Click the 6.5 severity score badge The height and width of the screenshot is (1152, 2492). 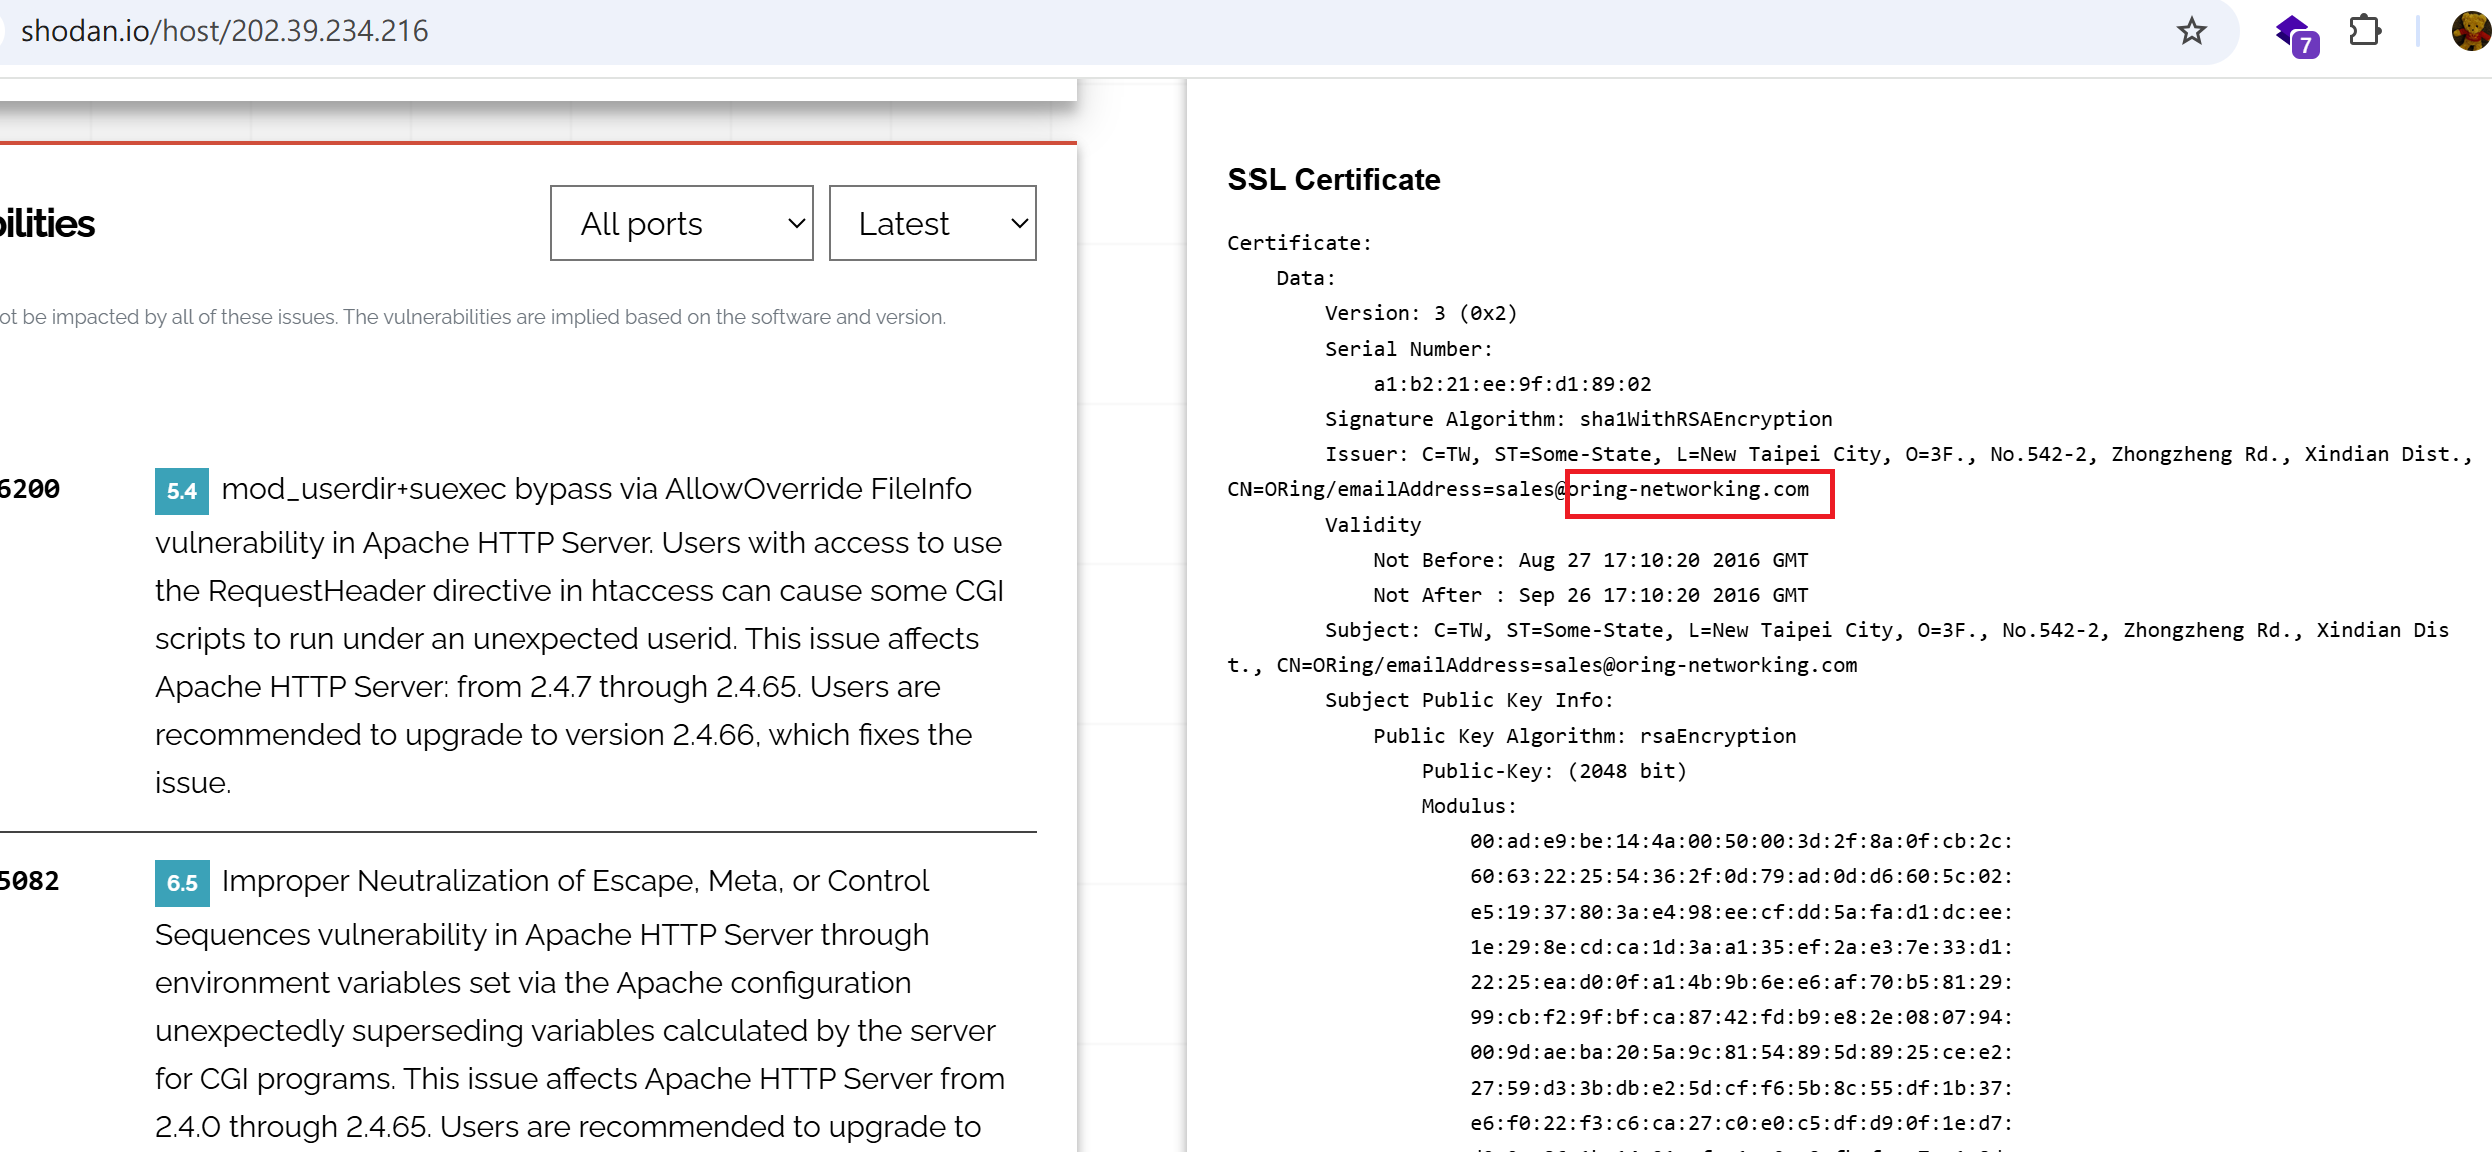coord(182,883)
